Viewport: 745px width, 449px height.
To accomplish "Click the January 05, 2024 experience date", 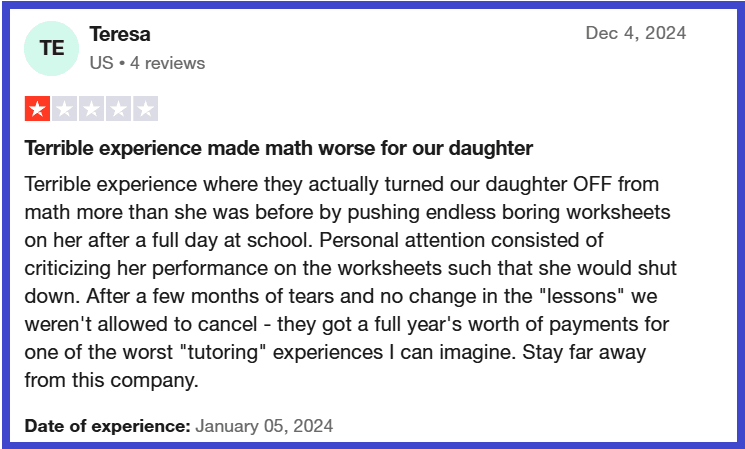I will [x=264, y=425].
